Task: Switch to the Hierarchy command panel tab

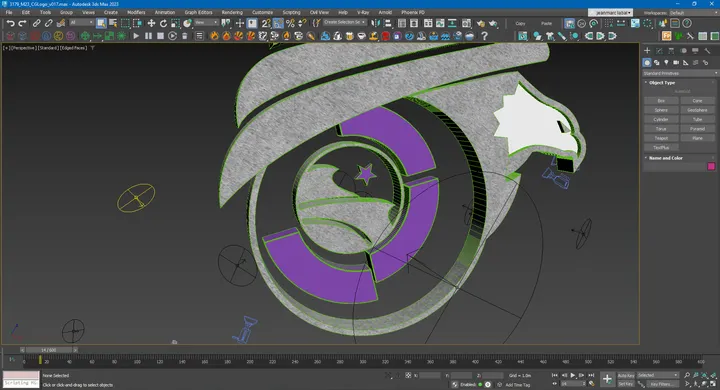Action: coord(671,51)
